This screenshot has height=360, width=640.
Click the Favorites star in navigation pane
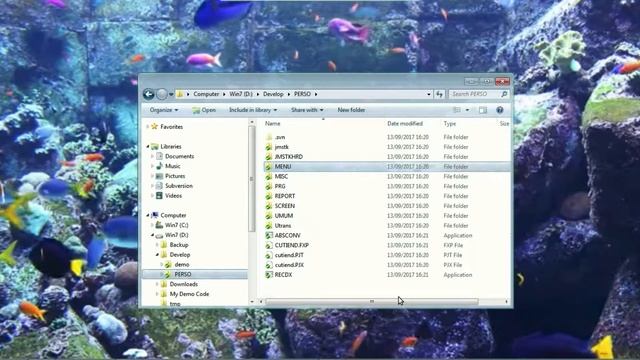(154, 127)
